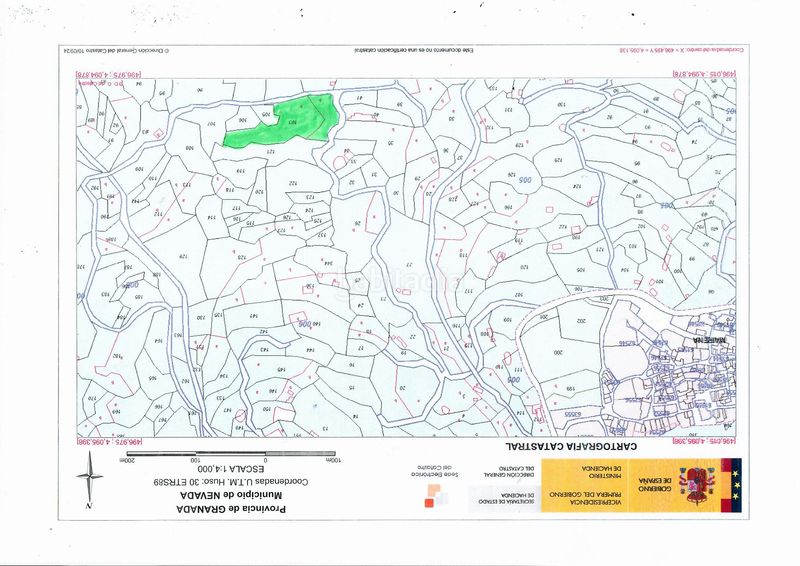This screenshot has height=566, width=800.
Task: Click the Sede Electrónica del Catastro orange logo
Action: (433, 496)
